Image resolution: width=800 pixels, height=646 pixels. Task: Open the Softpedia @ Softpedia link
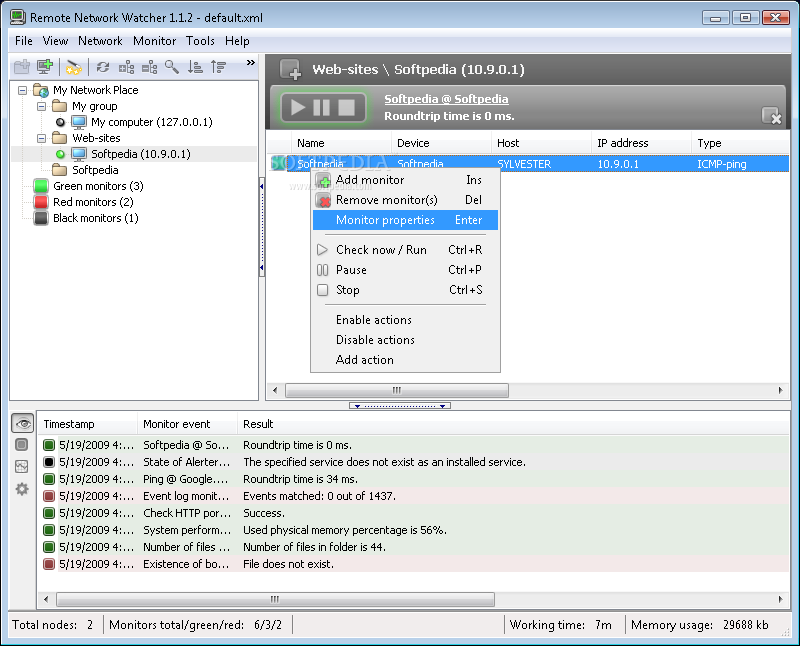pos(446,99)
